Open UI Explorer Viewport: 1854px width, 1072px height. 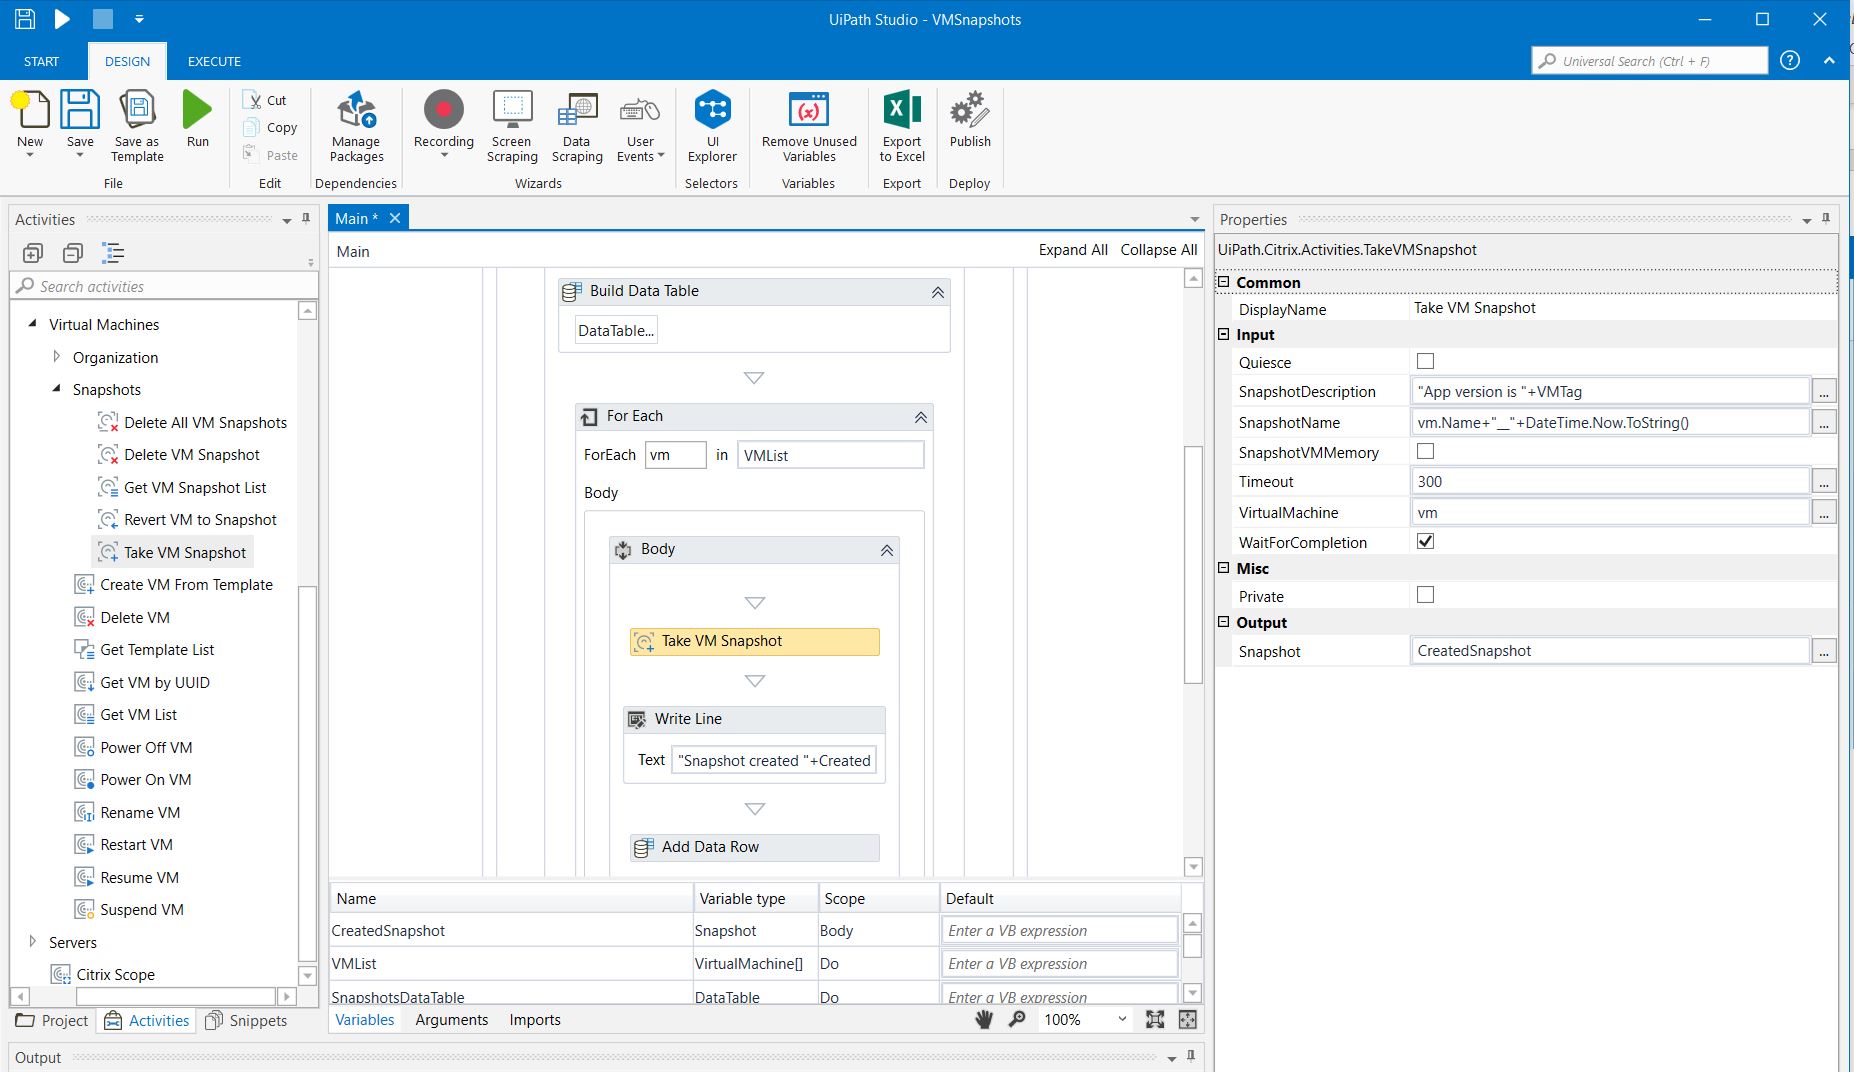[x=712, y=110]
